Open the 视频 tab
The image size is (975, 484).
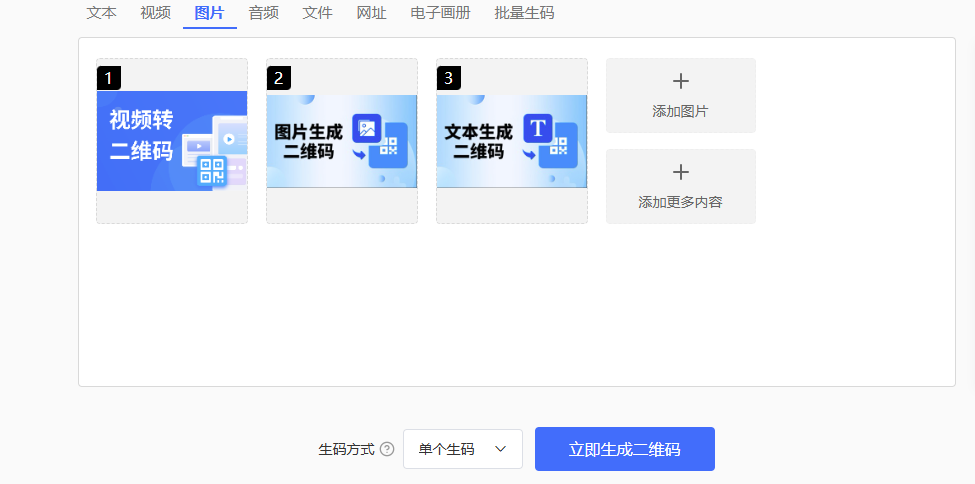(x=155, y=13)
